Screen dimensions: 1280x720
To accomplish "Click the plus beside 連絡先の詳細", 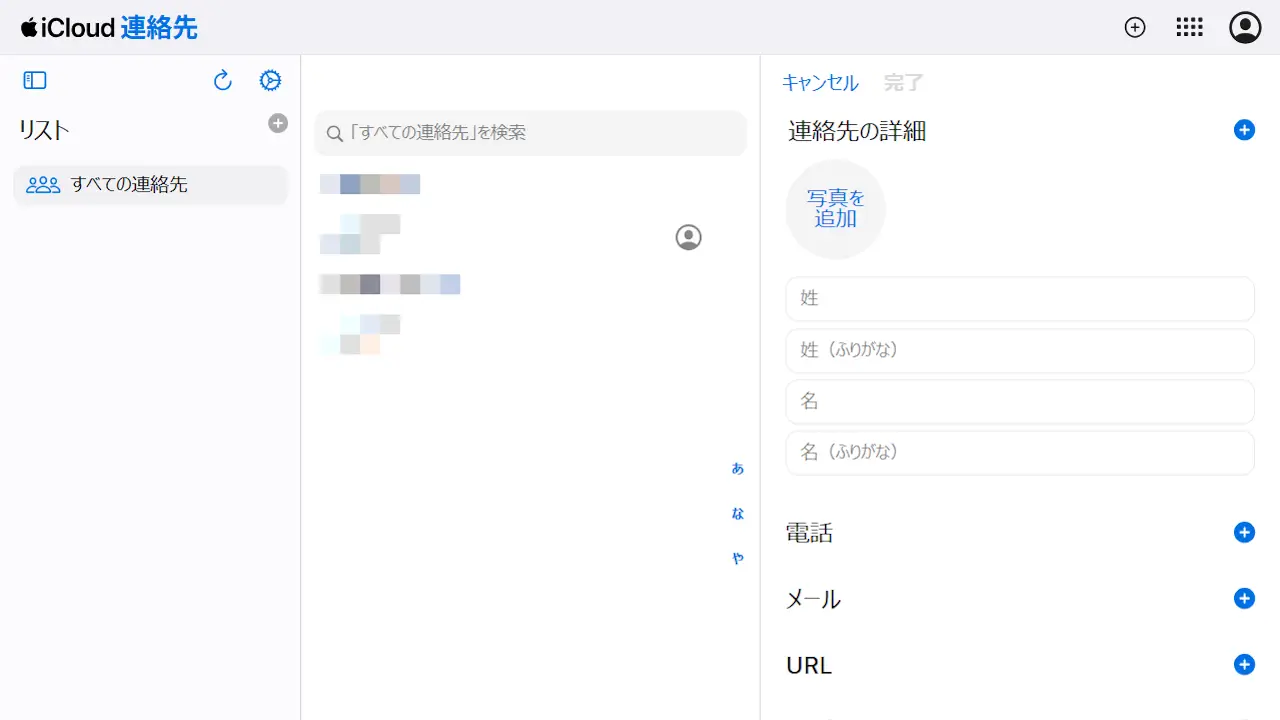I will (1244, 130).
